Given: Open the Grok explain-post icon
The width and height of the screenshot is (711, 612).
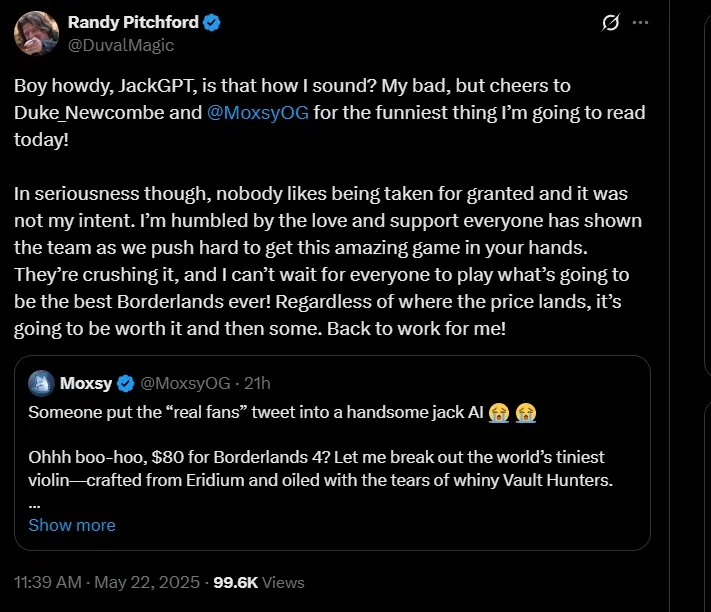Looking at the screenshot, I should click(x=609, y=22).
